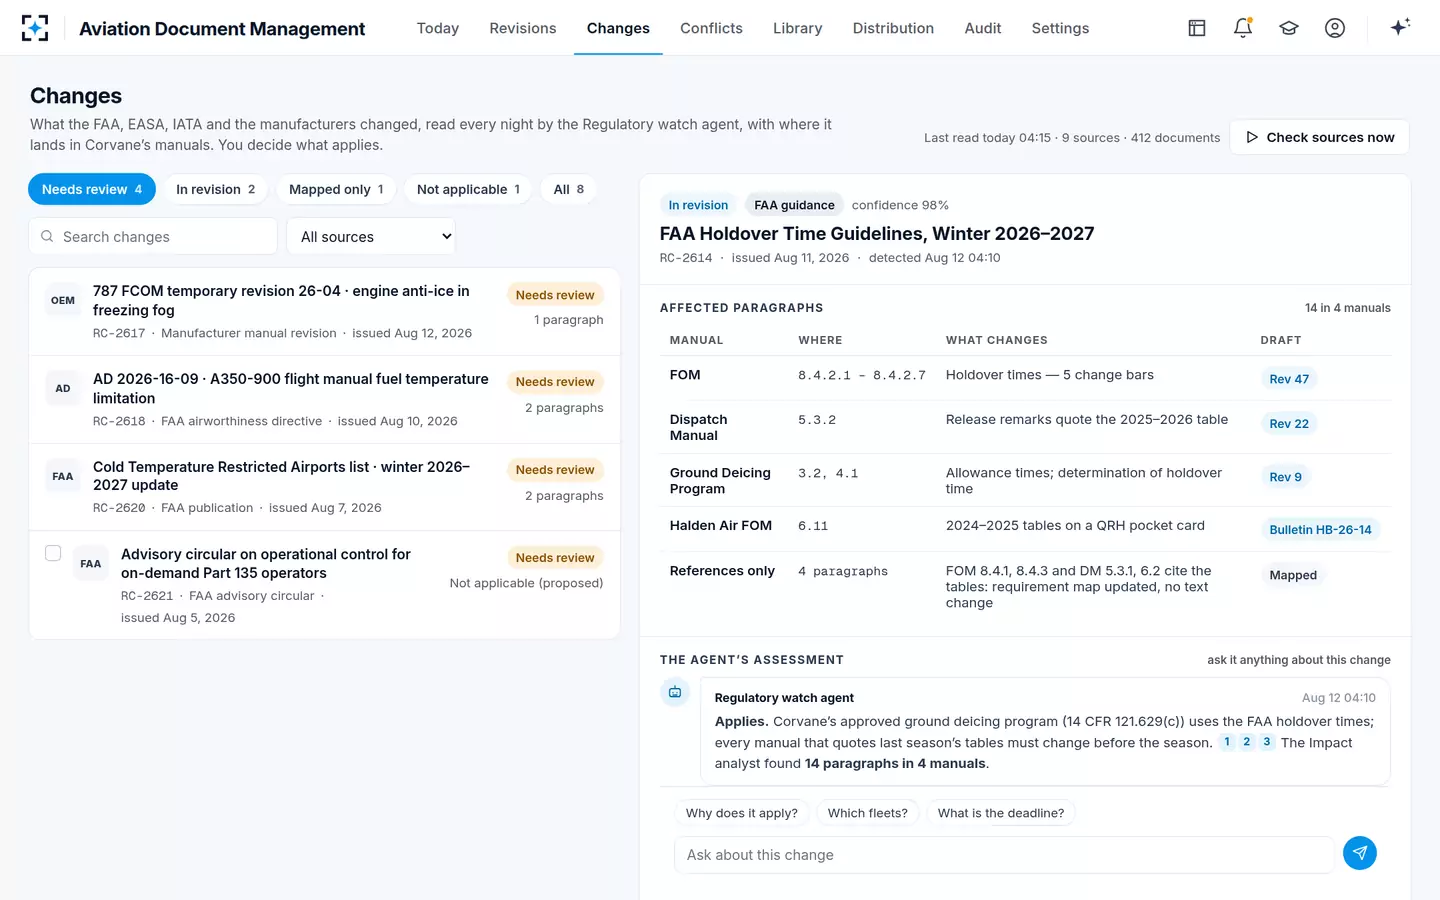
Task: Open the graduation cap training icon
Action: [x=1289, y=28]
